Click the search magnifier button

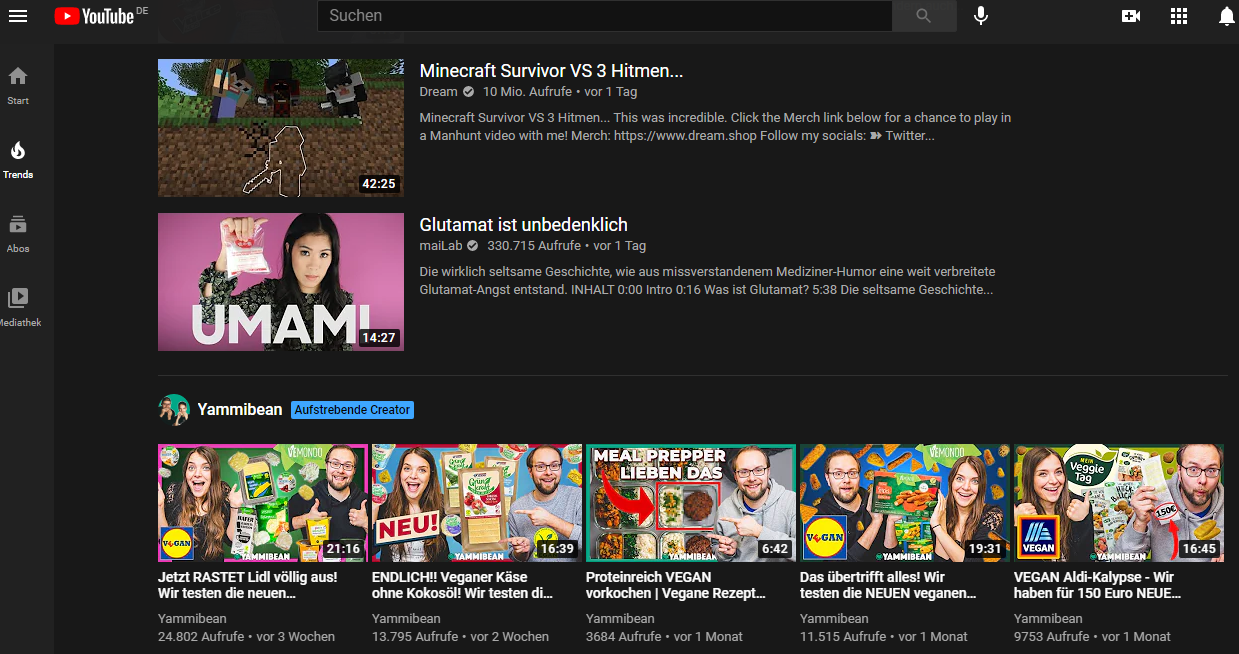click(x=923, y=16)
